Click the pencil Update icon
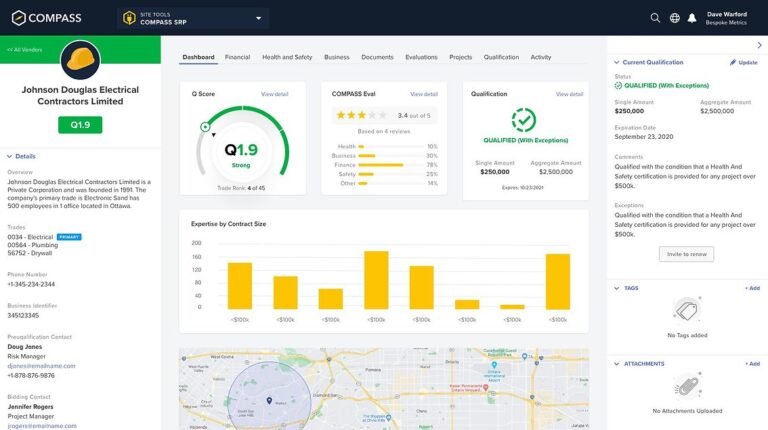This screenshot has height=430, width=768. (733, 62)
